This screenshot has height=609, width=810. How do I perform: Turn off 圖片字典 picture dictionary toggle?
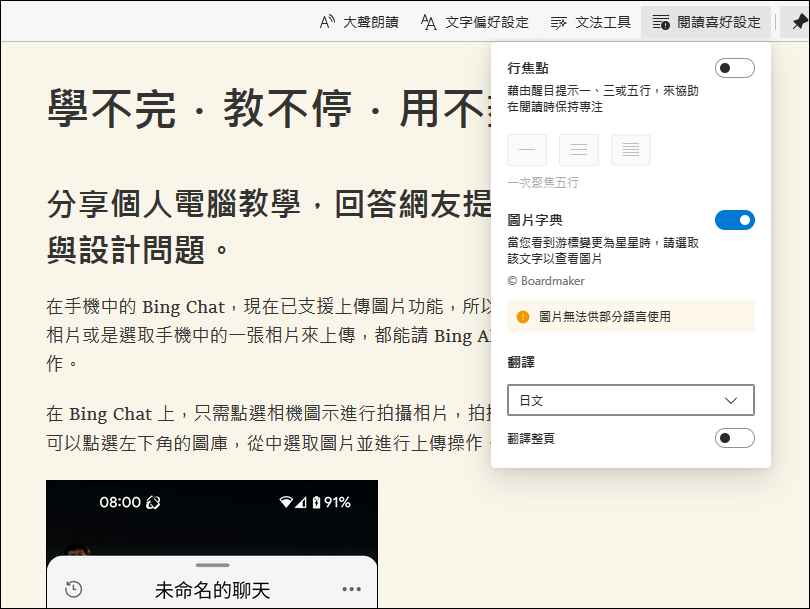click(x=735, y=220)
